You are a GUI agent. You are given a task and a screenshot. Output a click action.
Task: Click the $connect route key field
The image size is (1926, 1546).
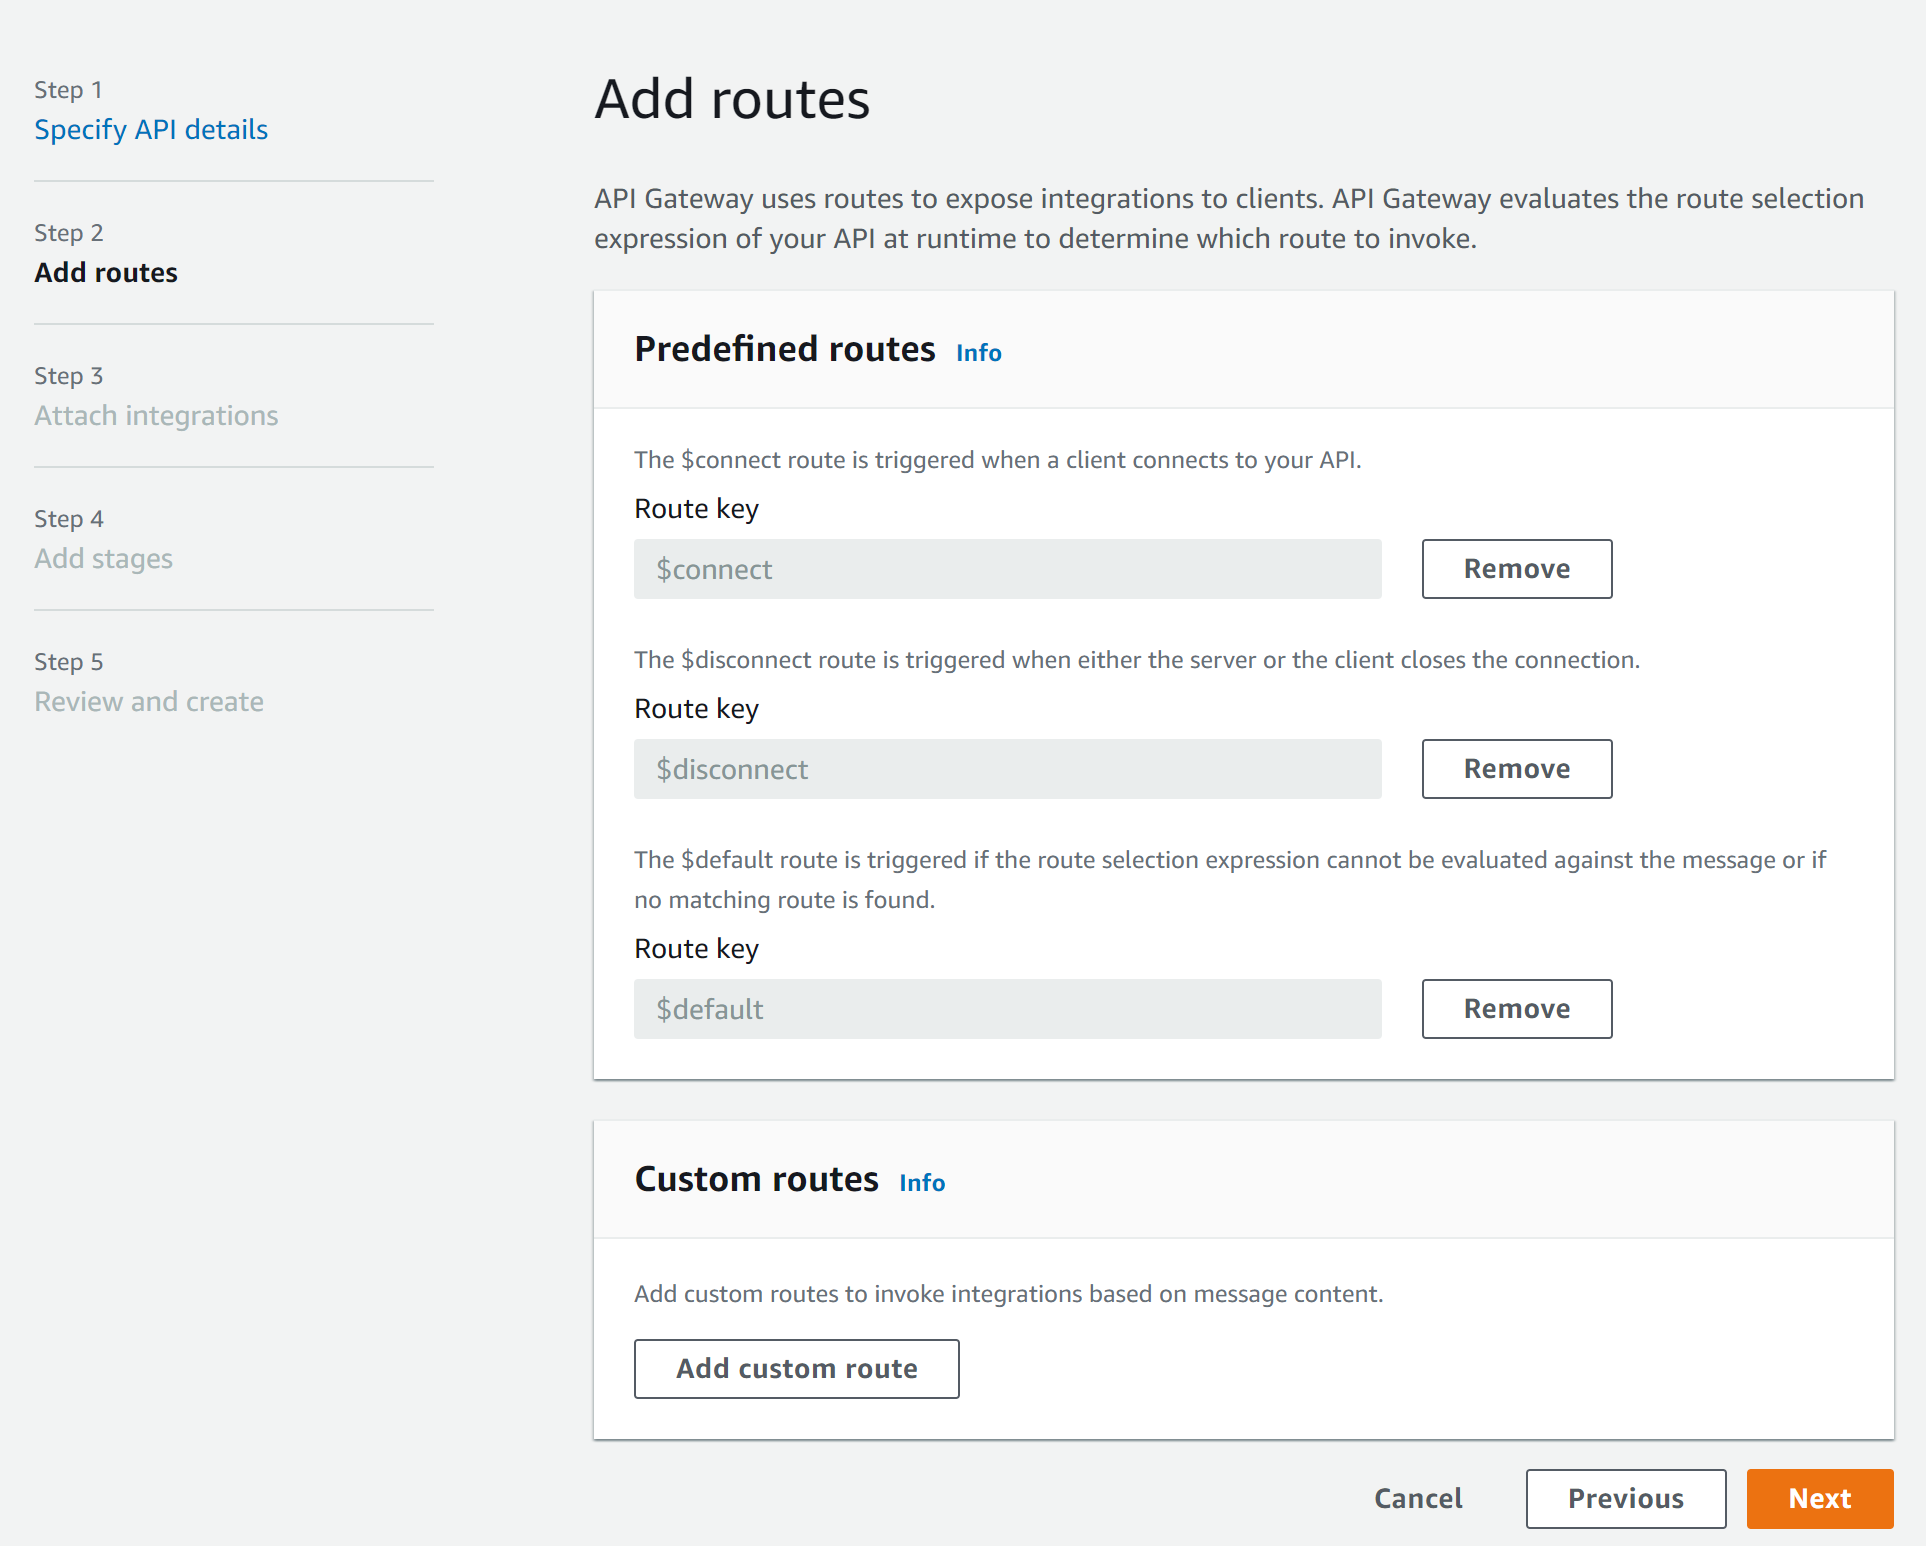pos(1007,570)
